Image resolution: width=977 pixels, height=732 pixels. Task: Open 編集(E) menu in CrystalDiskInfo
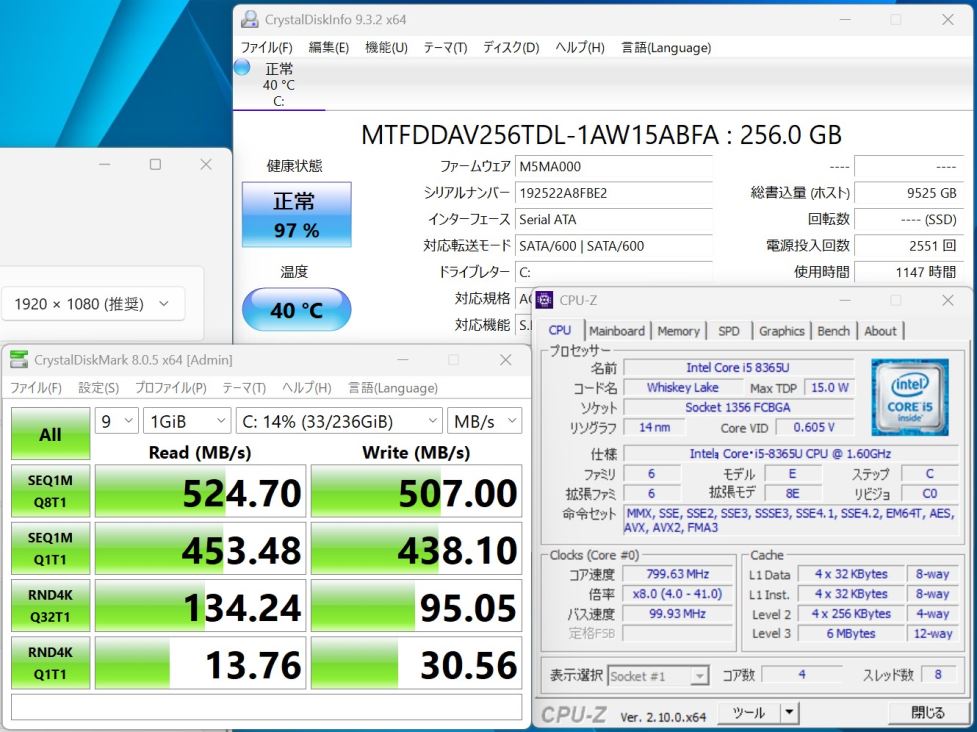(329, 47)
